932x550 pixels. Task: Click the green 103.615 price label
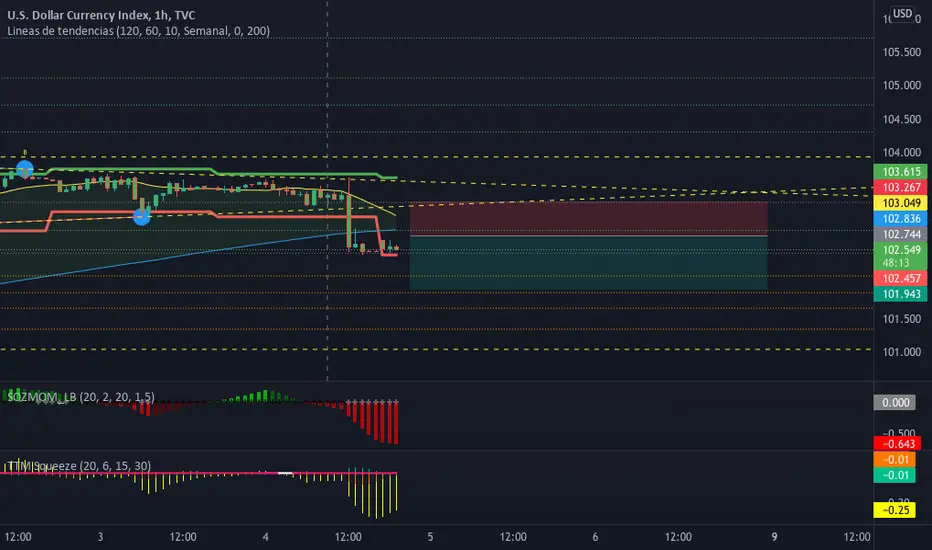coord(900,172)
